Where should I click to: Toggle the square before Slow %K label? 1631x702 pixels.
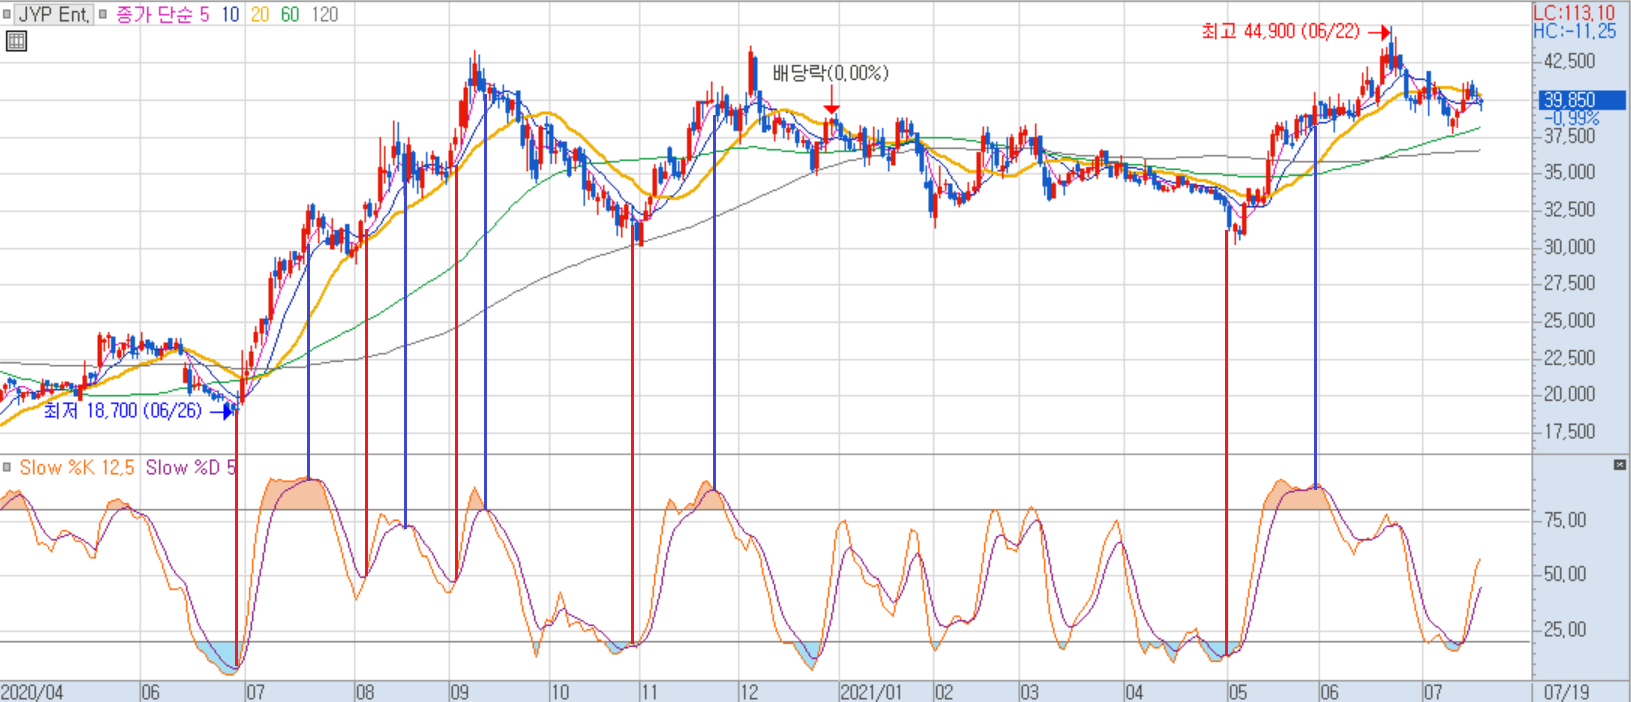[x=7, y=467]
